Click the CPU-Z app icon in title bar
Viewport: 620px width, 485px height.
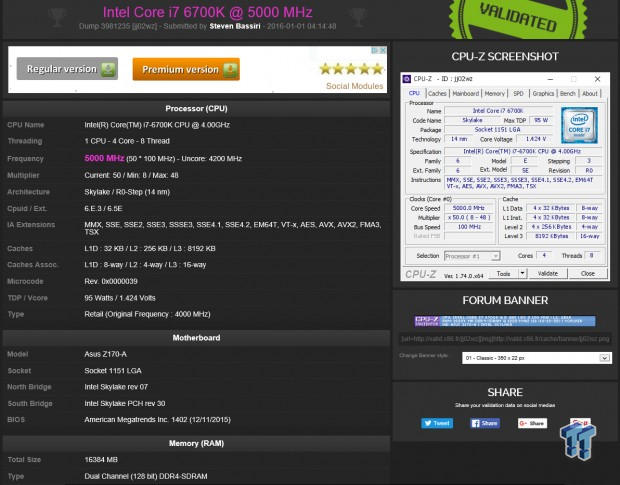pos(406,79)
